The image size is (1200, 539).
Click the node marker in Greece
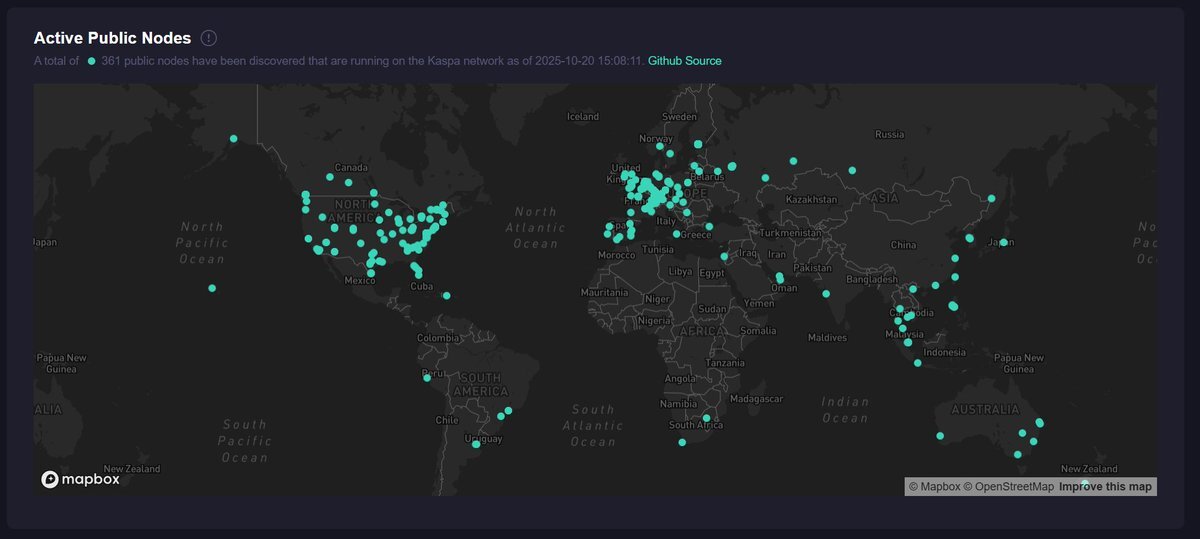click(677, 234)
